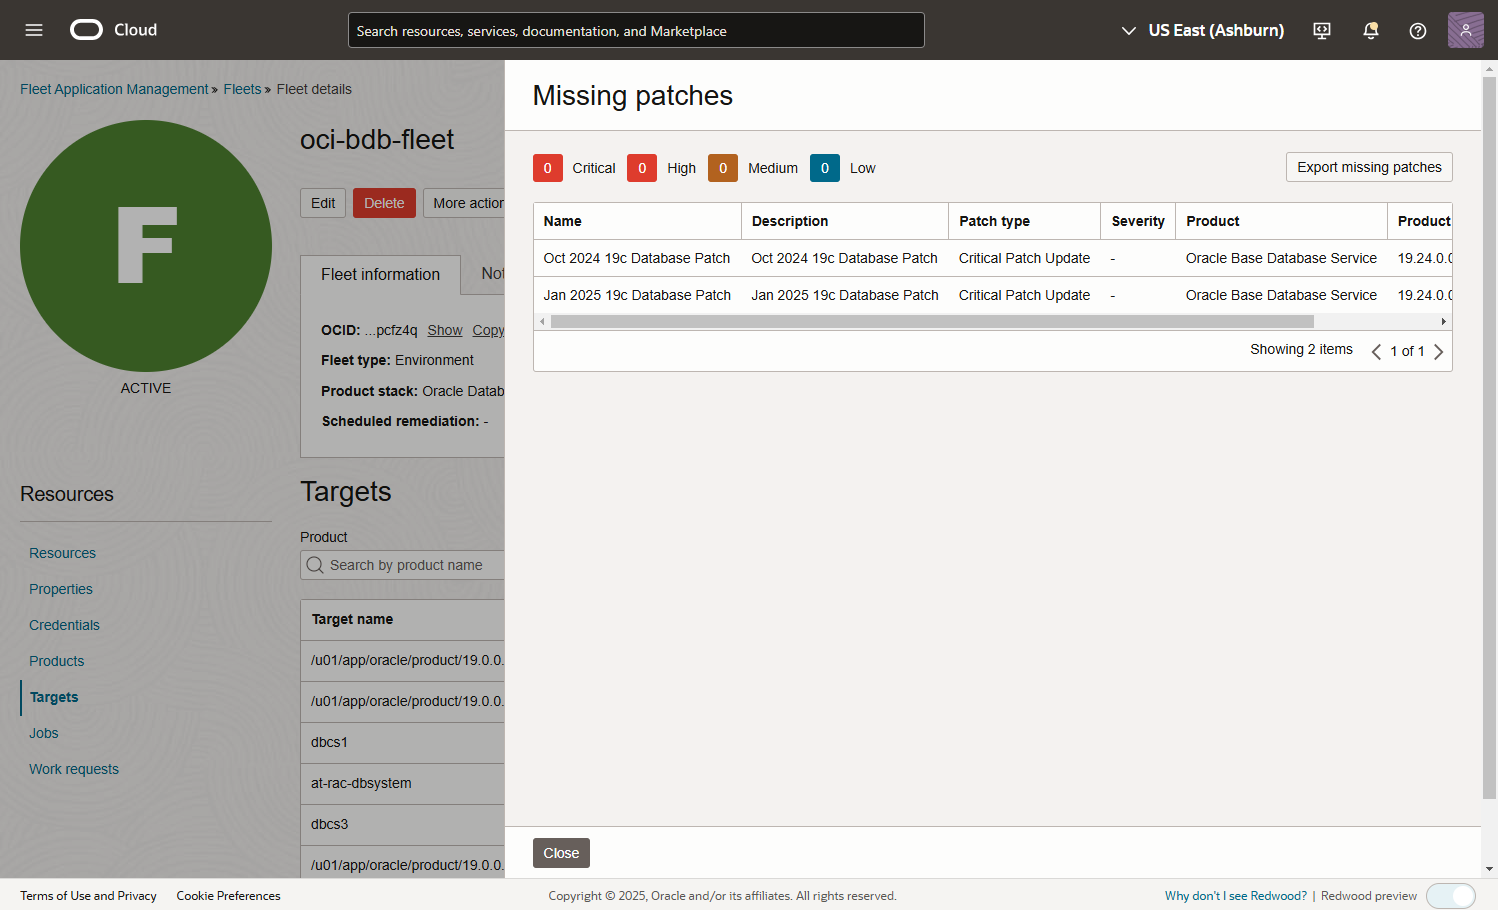1498x910 pixels.
Task: Click the Name column header
Action: [637, 221]
